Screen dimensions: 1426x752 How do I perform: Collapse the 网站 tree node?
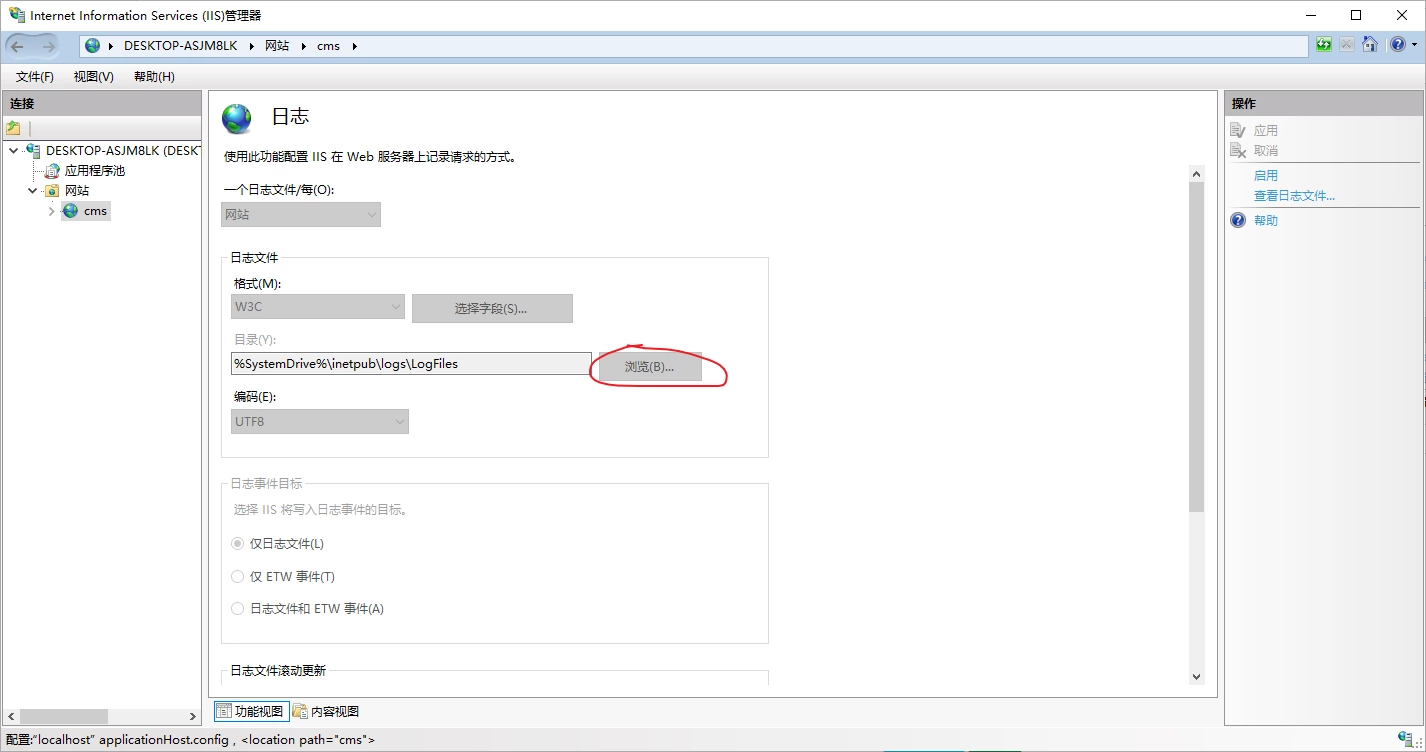coord(32,191)
